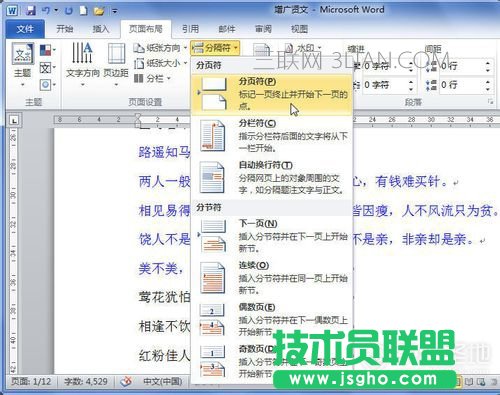Click the 连续 section break icon
Screen dimensions: 500x395
pos(212,278)
